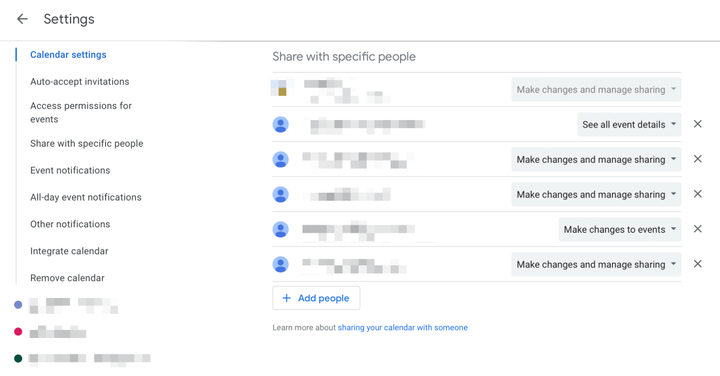Open the Make changes to events dropdown

coord(620,229)
